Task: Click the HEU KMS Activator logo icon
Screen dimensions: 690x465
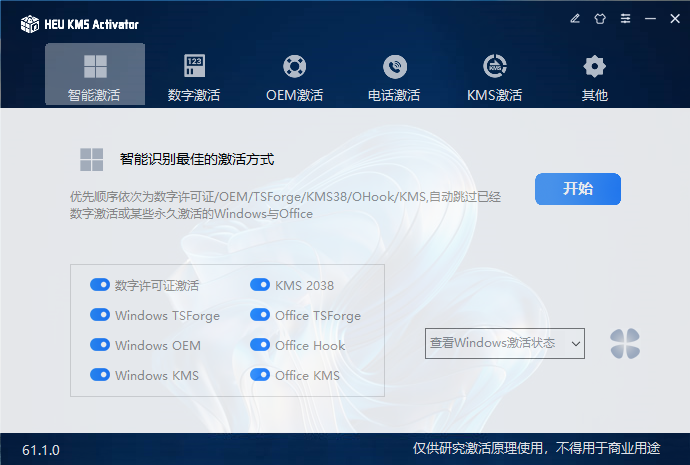Action: point(29,24)
